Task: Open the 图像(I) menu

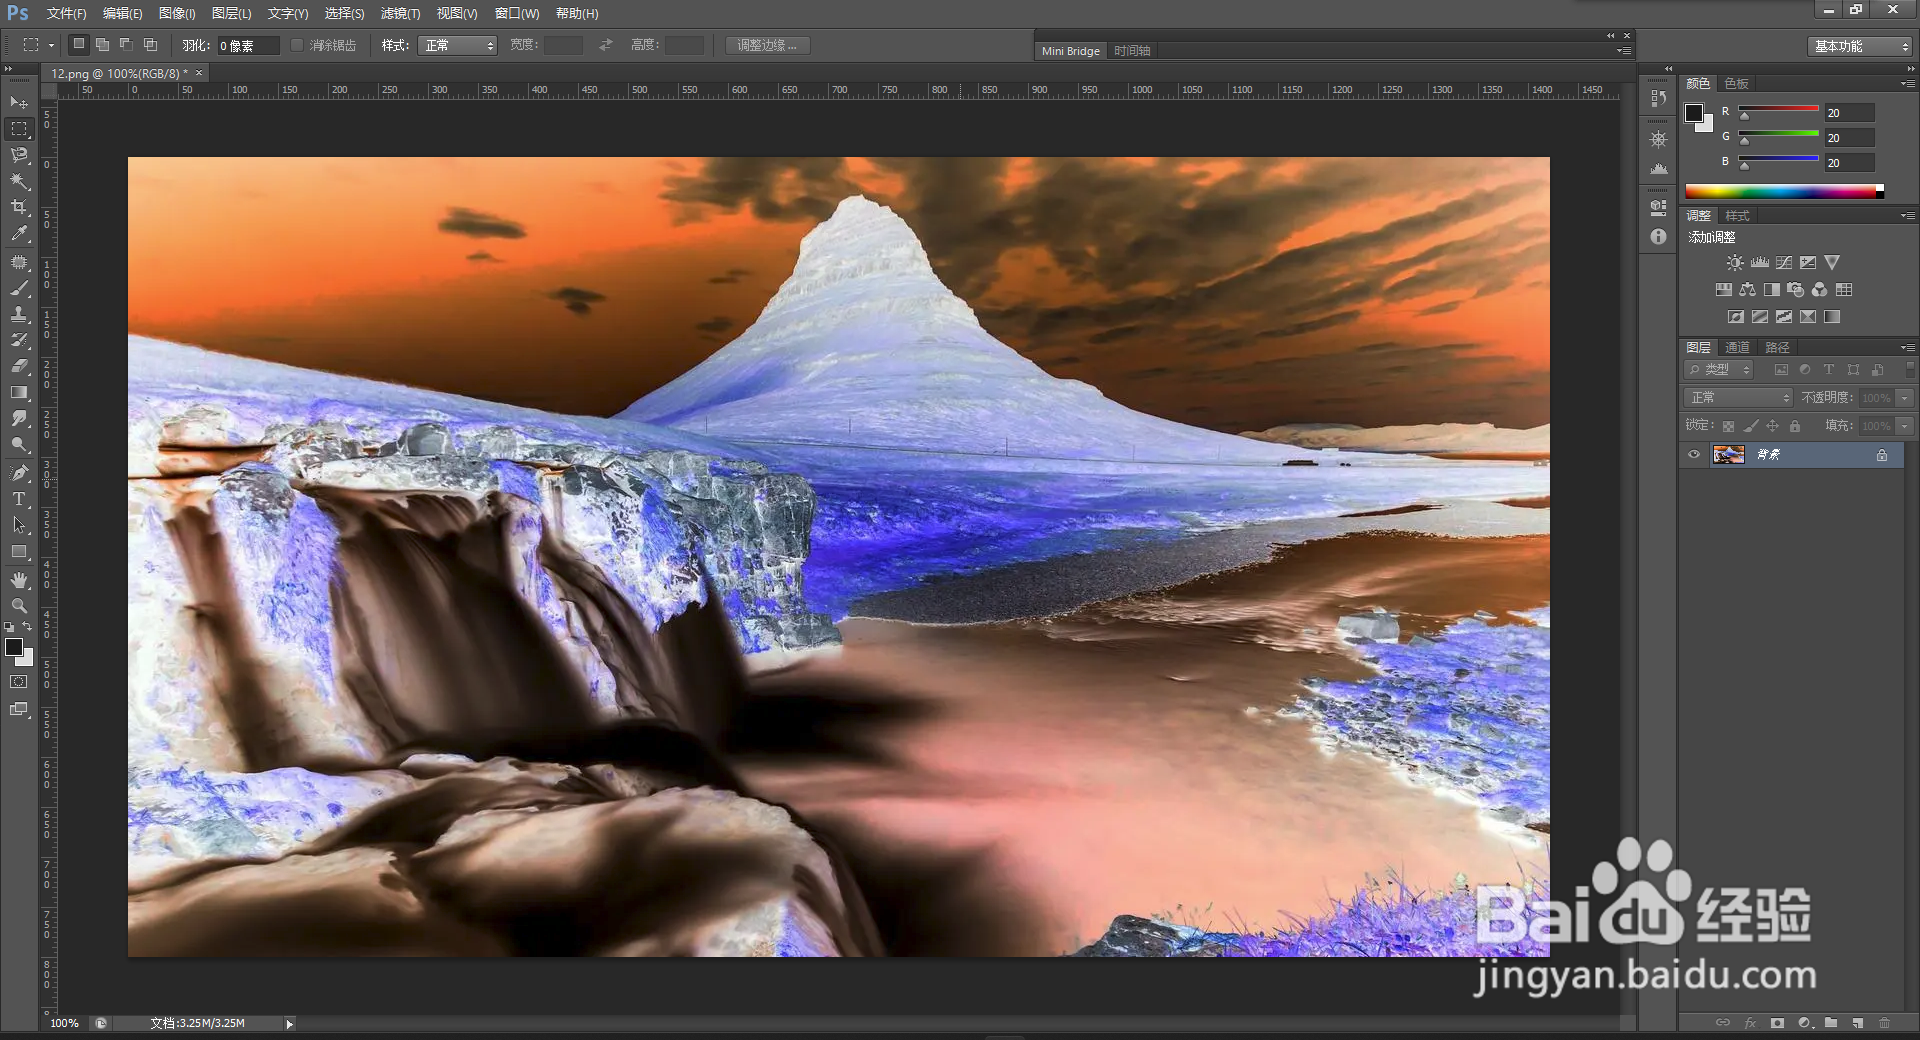Action: pos(177,13)
